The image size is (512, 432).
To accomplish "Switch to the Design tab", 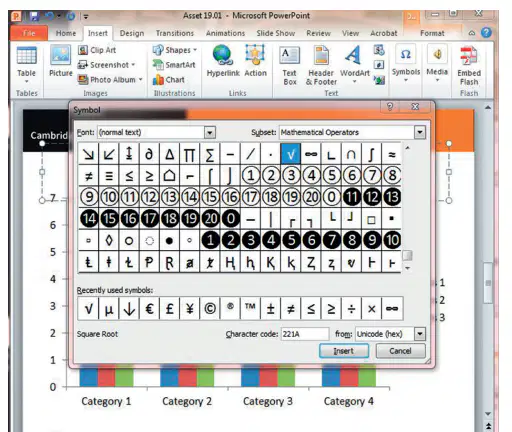I will 132,33.
